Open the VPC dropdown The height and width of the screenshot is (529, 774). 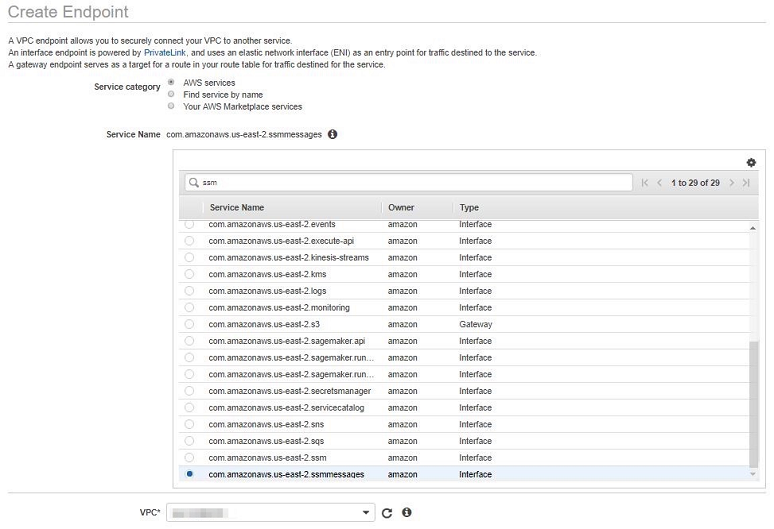[x=271, y=512]
